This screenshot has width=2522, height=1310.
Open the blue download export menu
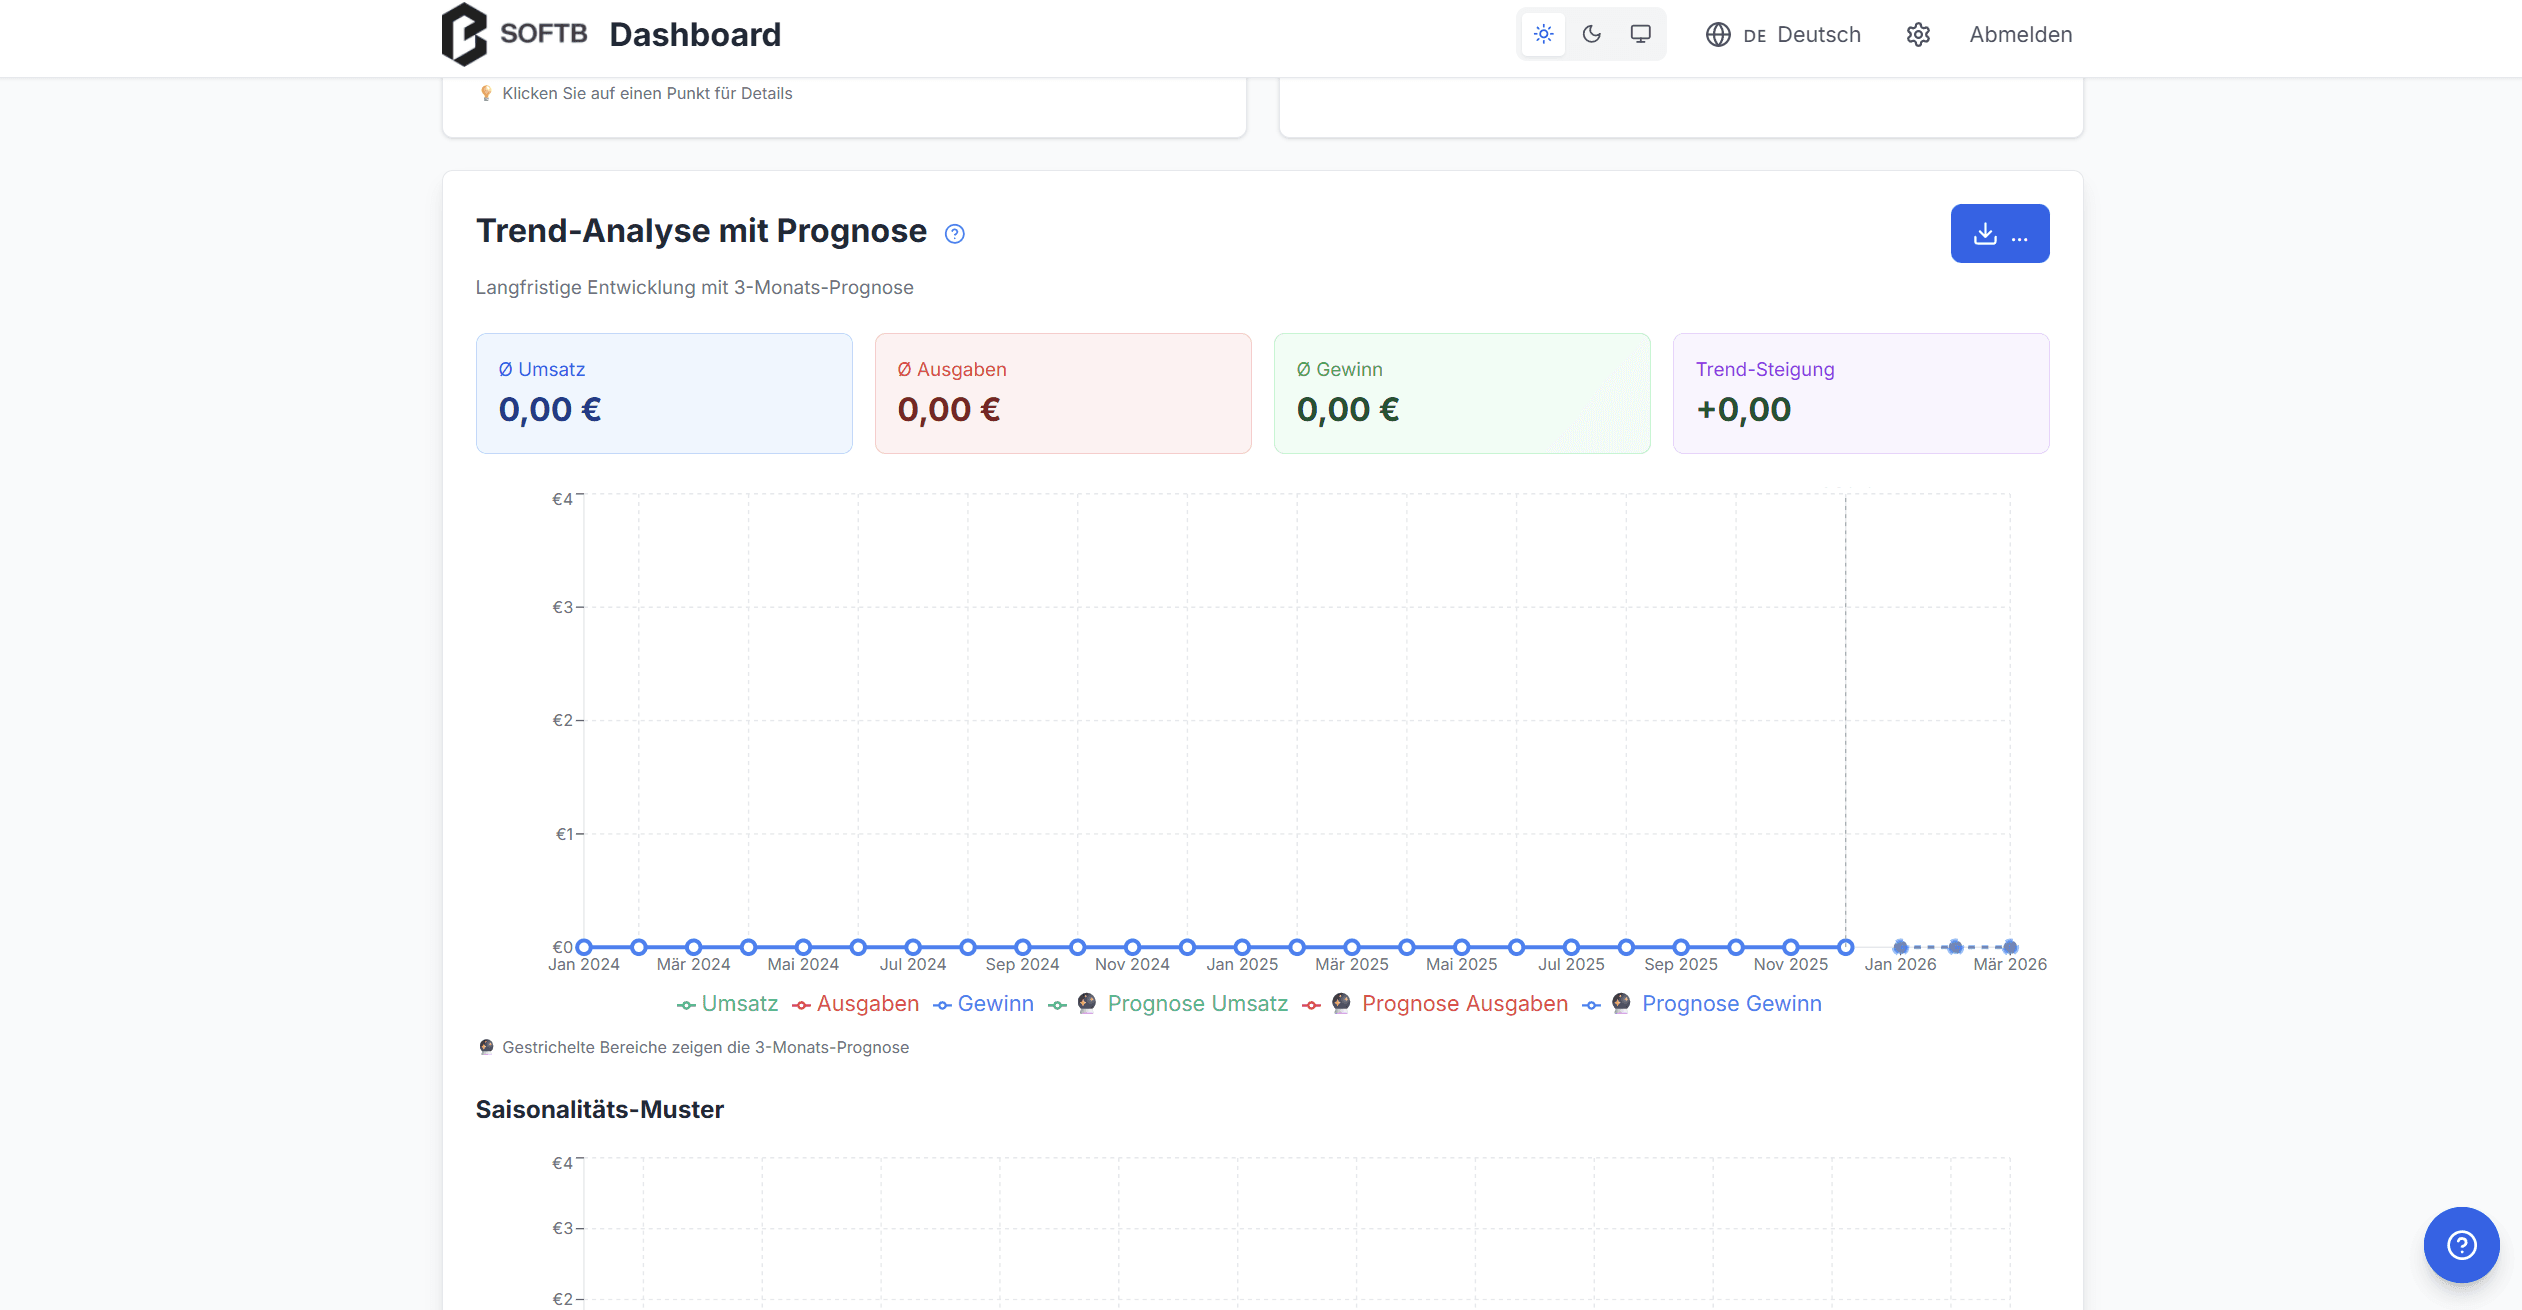(1999, 234)
